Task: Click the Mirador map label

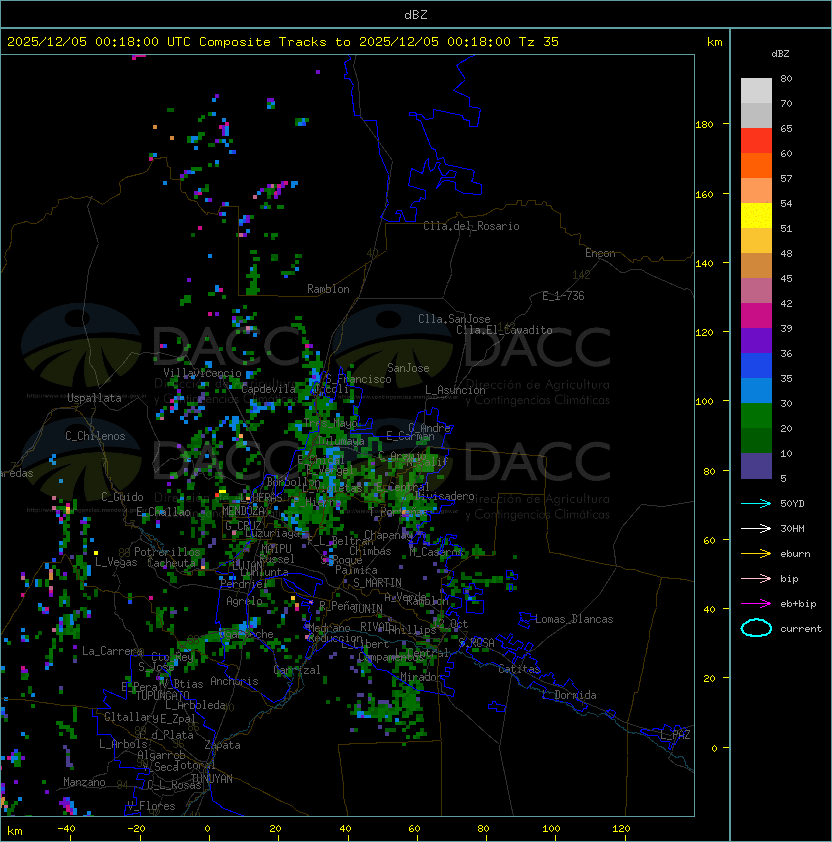Action: click(x=422, y=677)
